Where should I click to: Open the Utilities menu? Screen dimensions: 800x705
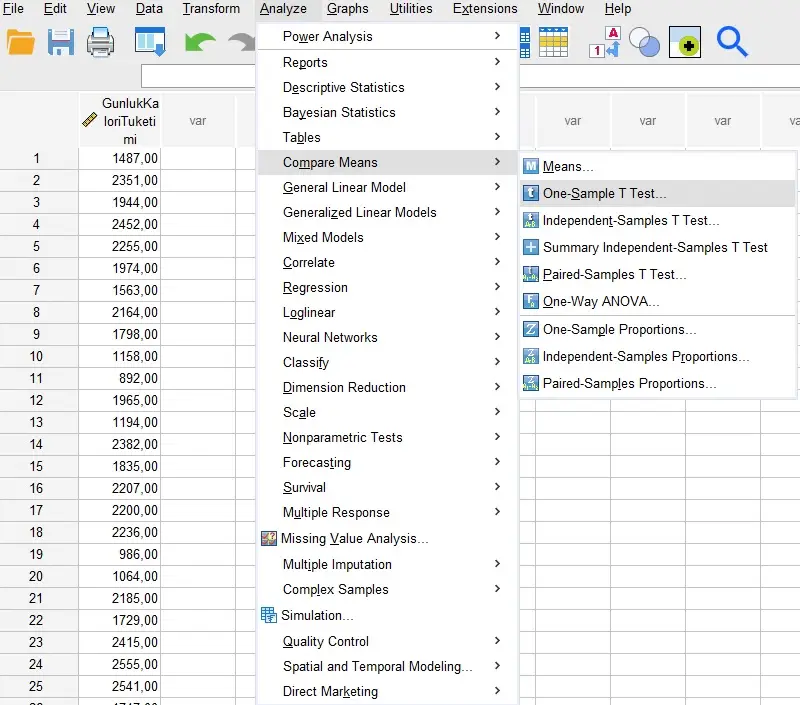411,9
